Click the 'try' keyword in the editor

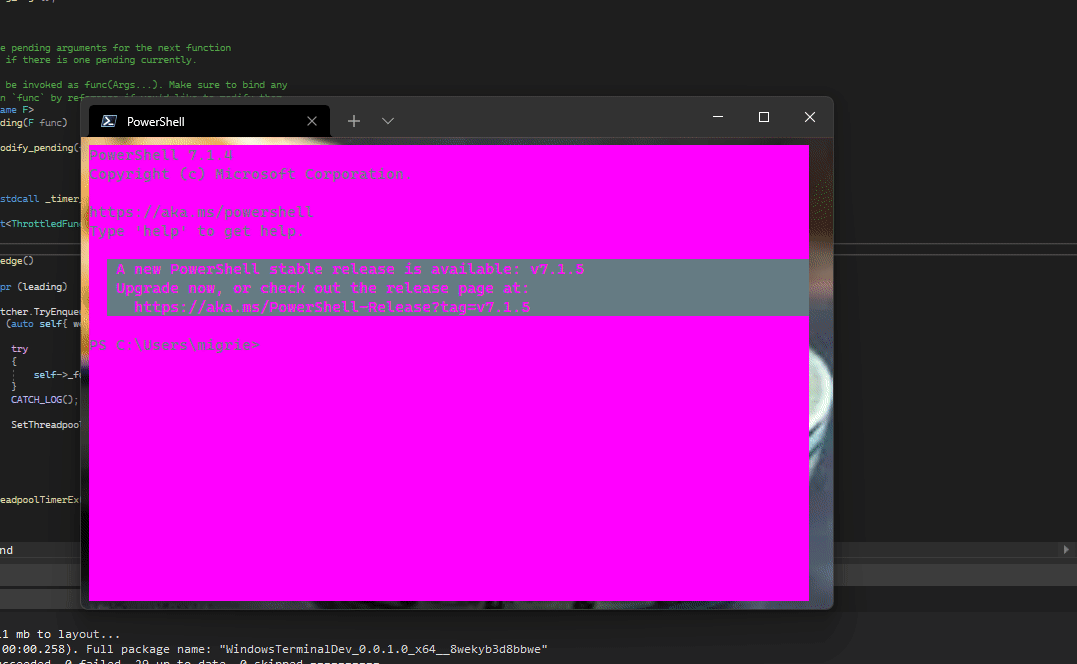point(19,349)
